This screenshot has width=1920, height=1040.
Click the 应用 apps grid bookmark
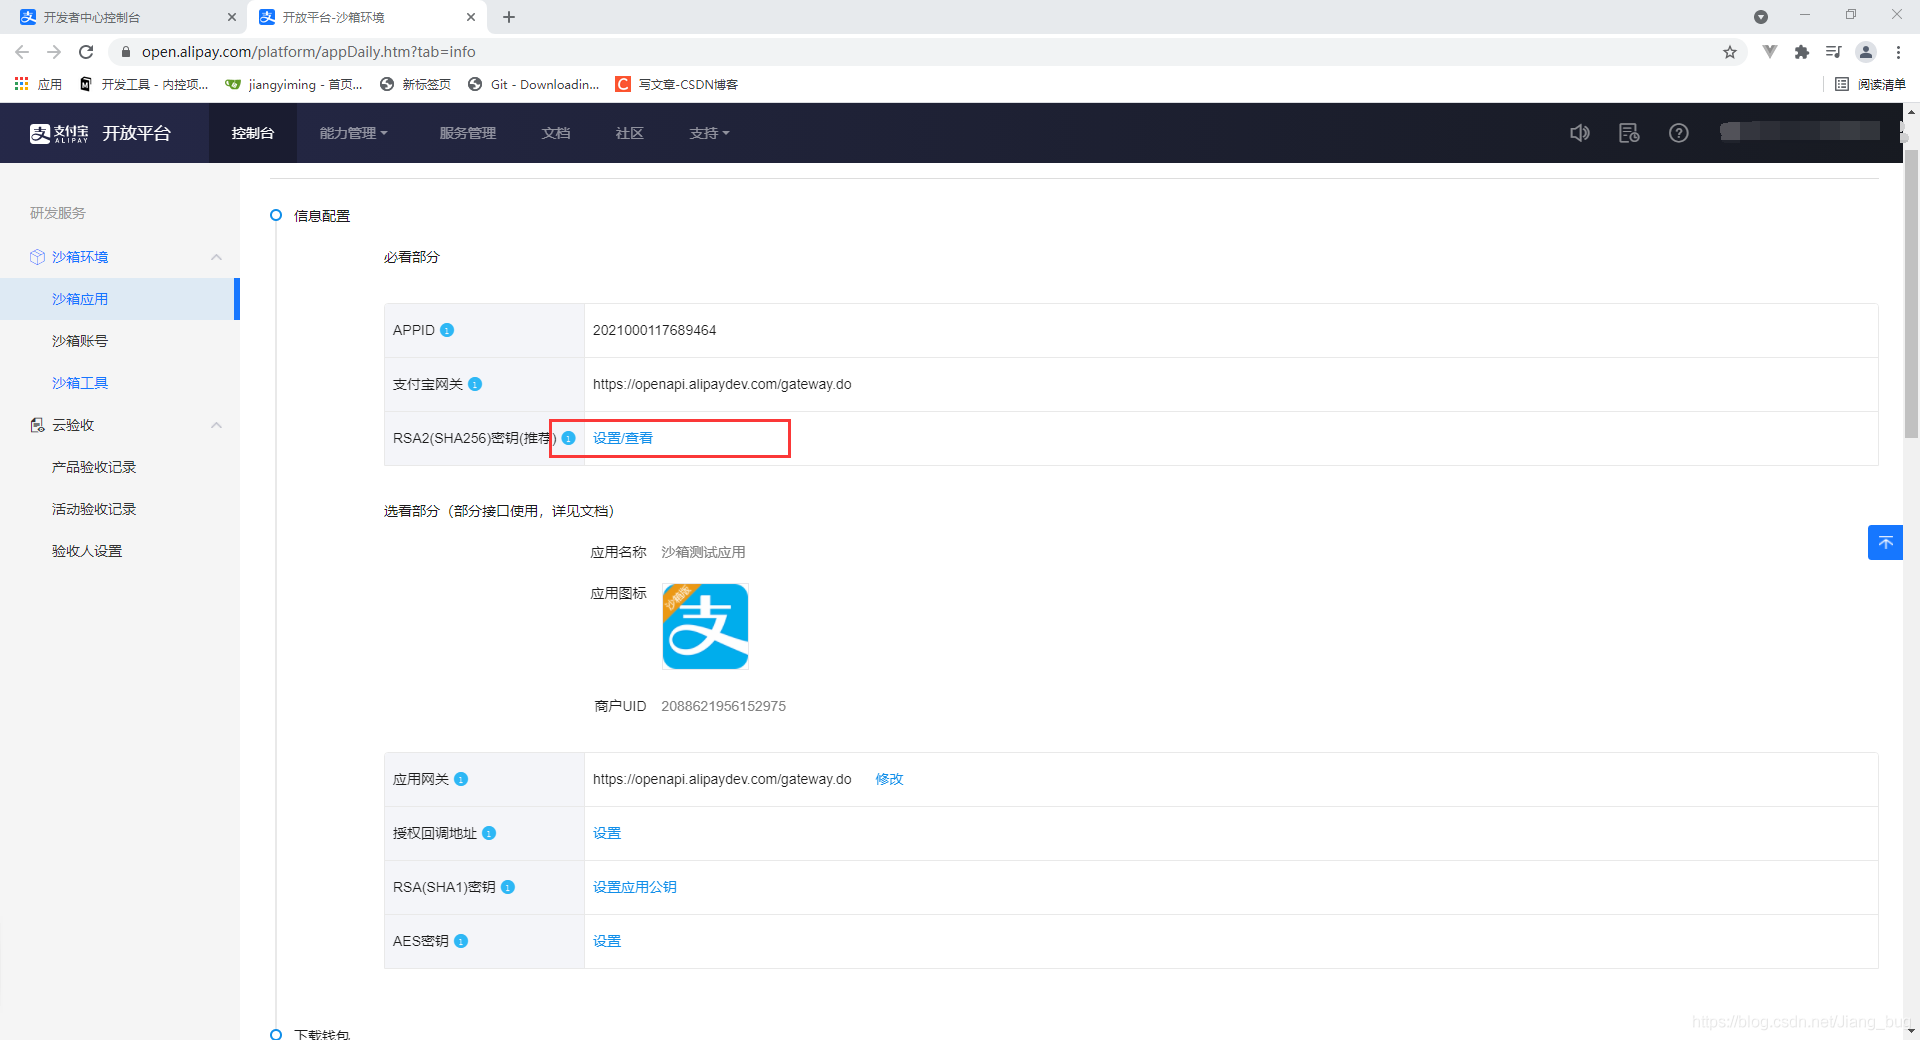38,84
